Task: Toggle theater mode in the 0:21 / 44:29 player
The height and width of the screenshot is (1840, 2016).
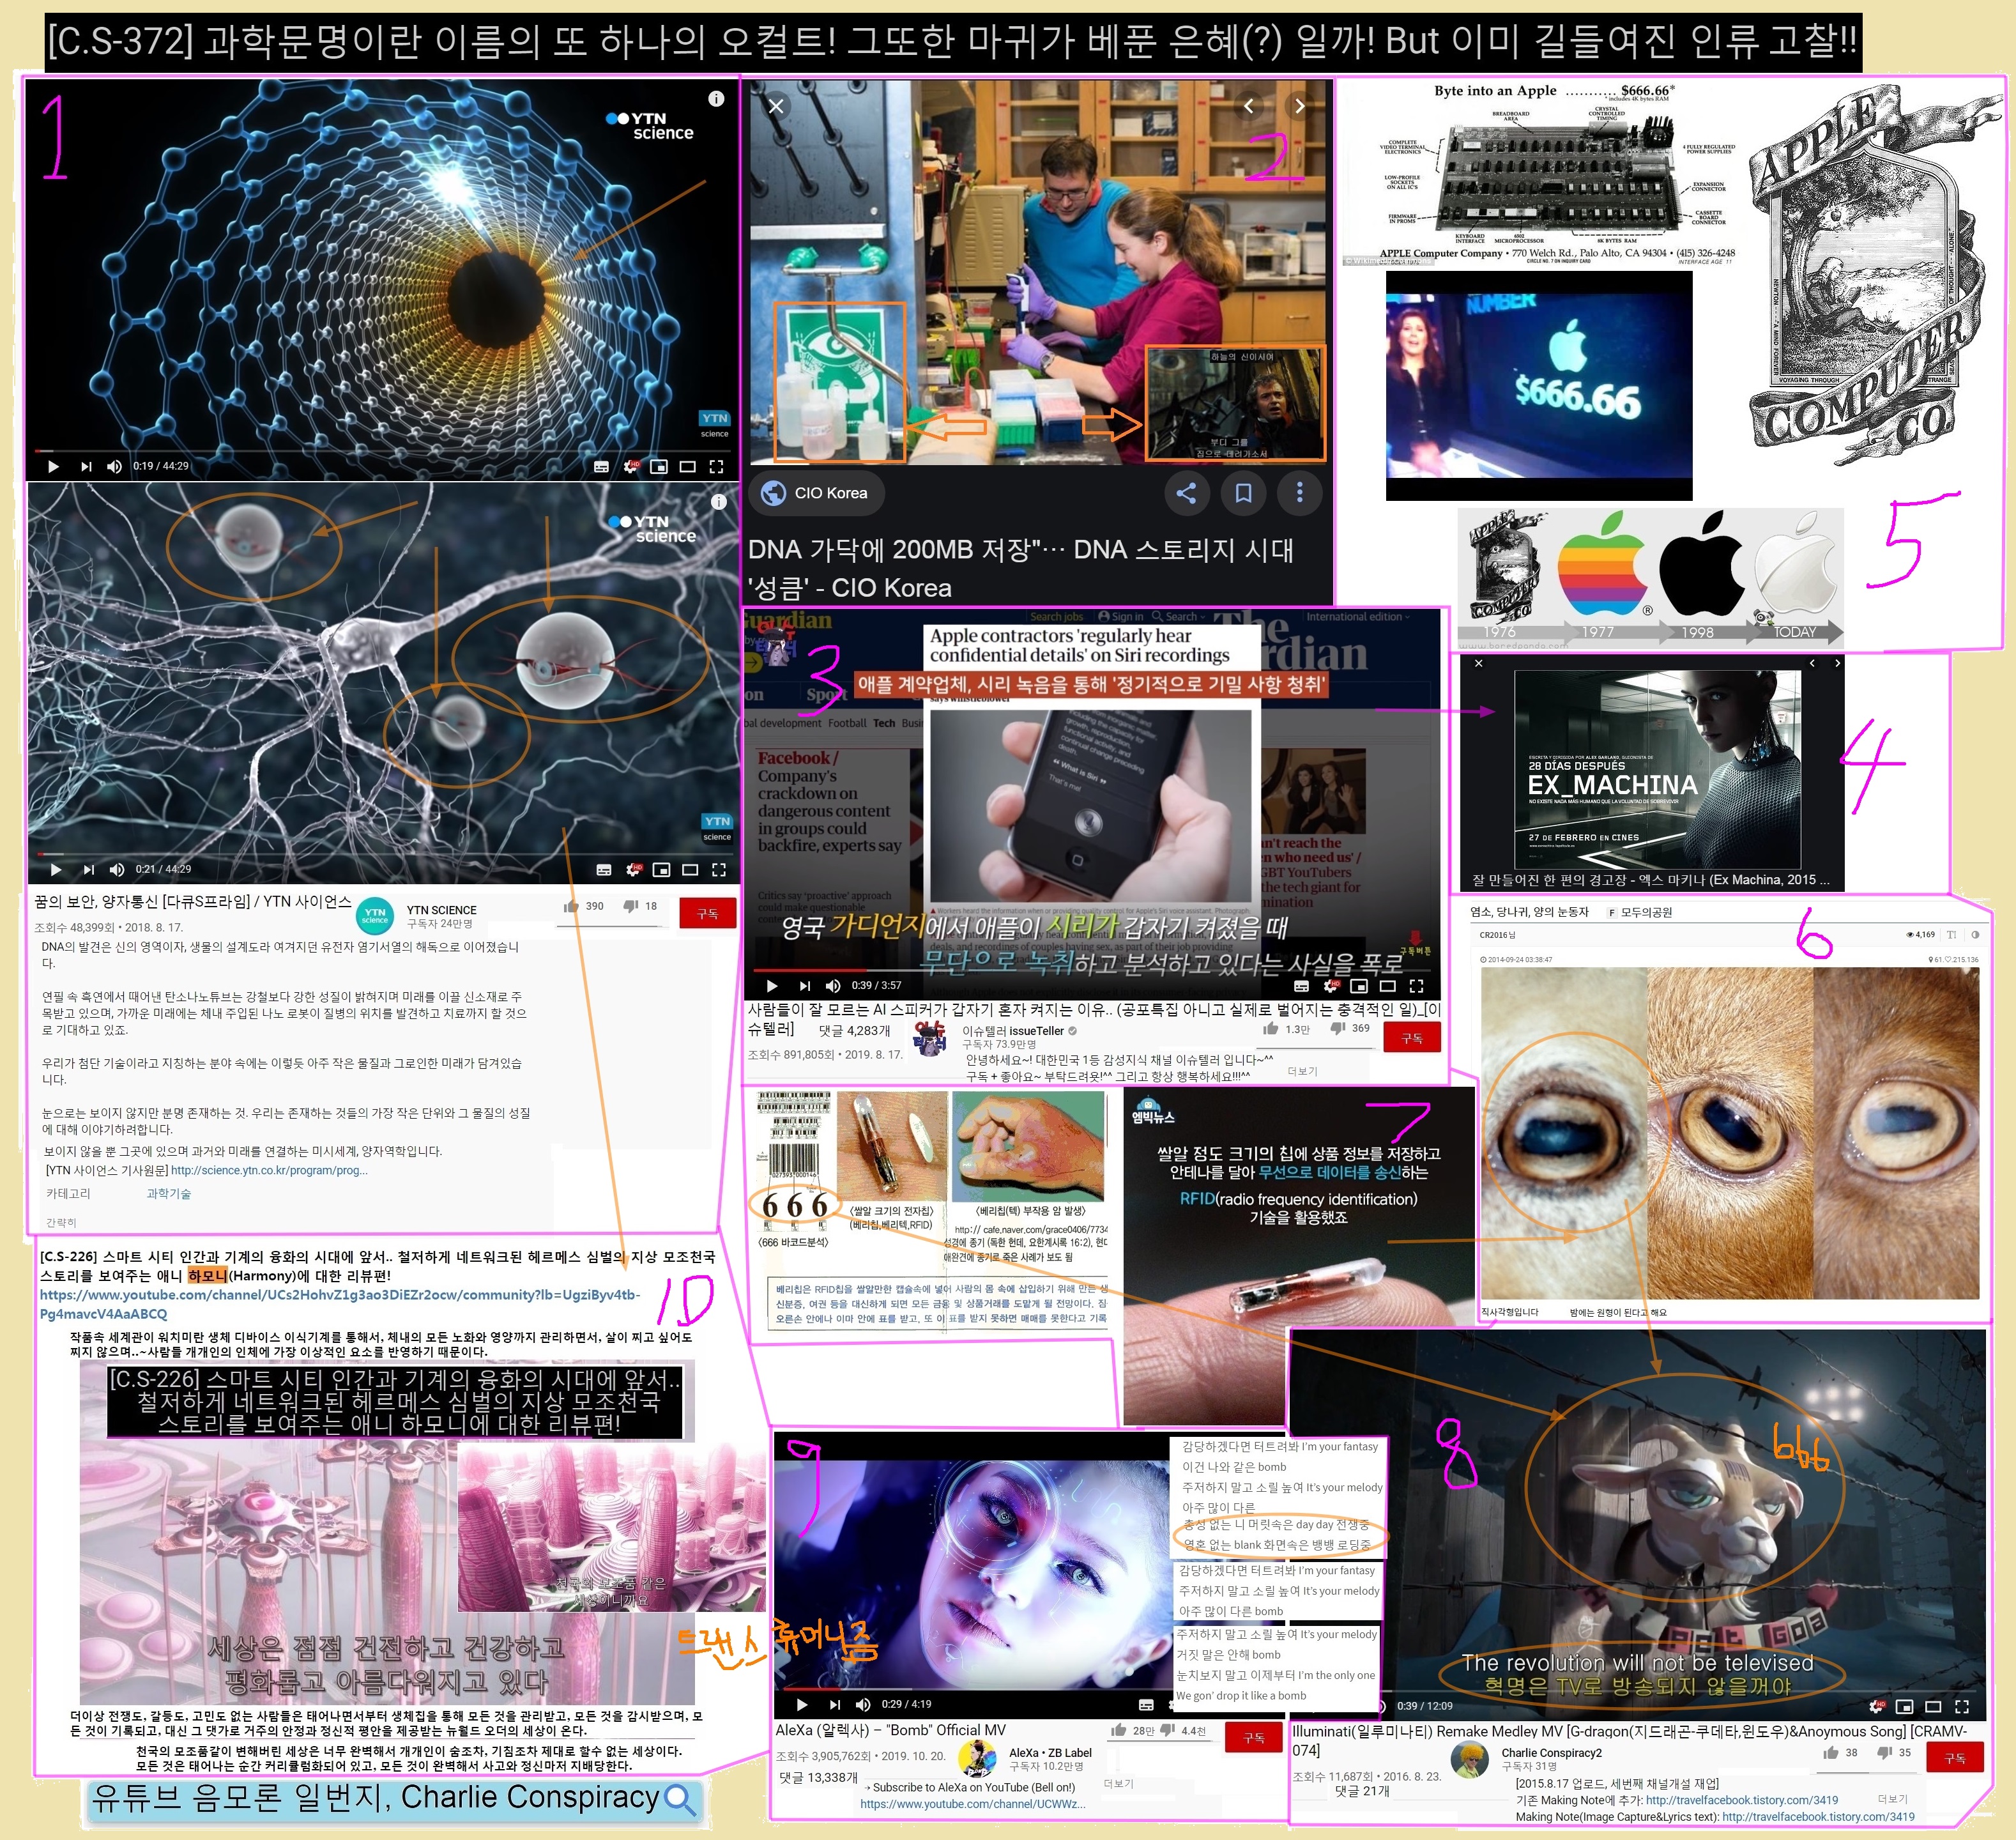Action: coord(690,869)
